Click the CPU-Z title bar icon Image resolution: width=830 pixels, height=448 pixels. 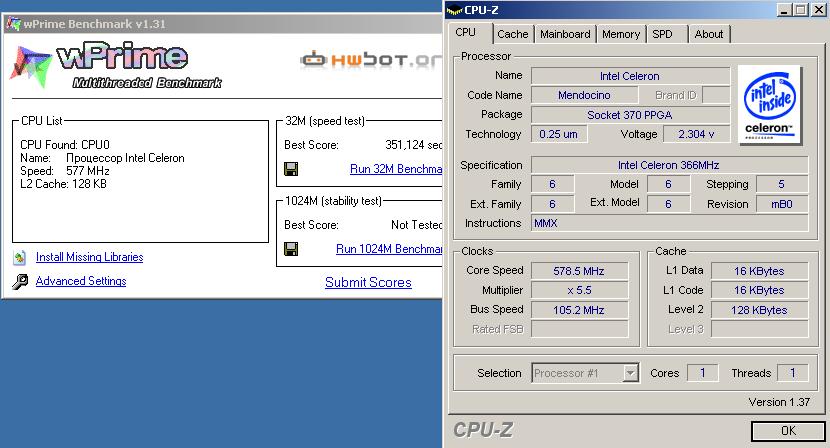(x=455, y=10)
